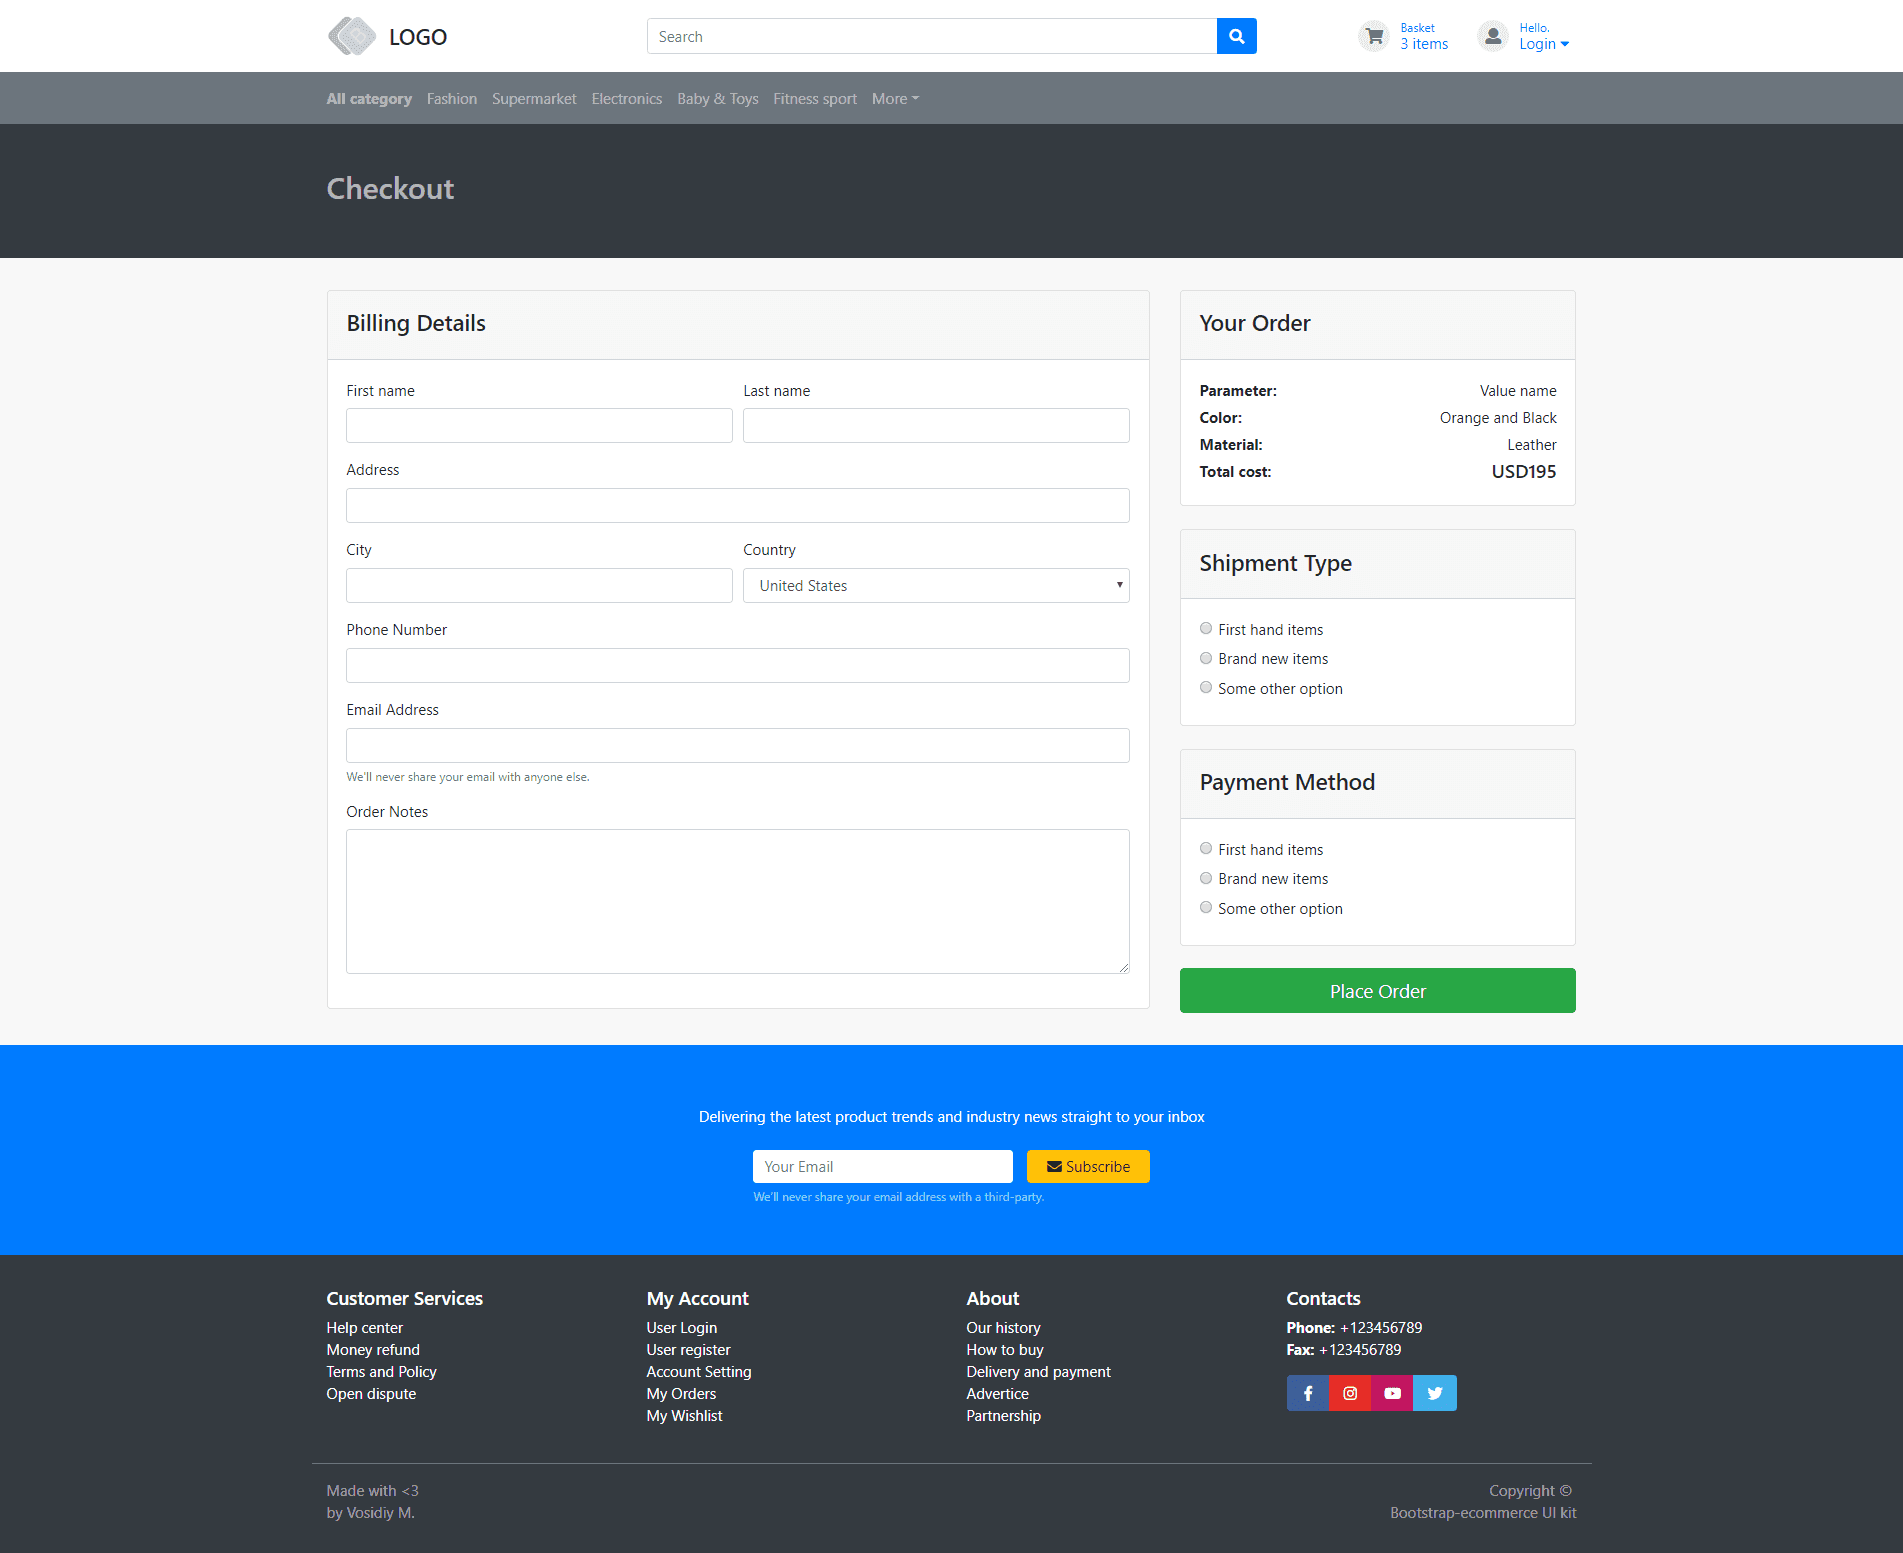This screenshot has width=1903, height=1553.
Task: Open the Facebook social icon
Action: [x=1307, y=1393]
